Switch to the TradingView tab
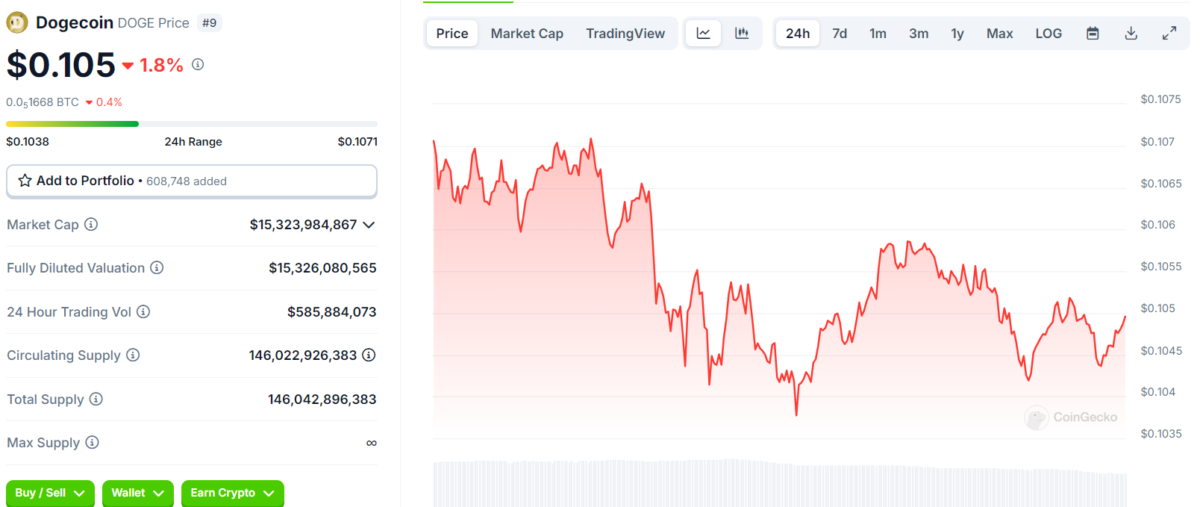 pos(625,33)
